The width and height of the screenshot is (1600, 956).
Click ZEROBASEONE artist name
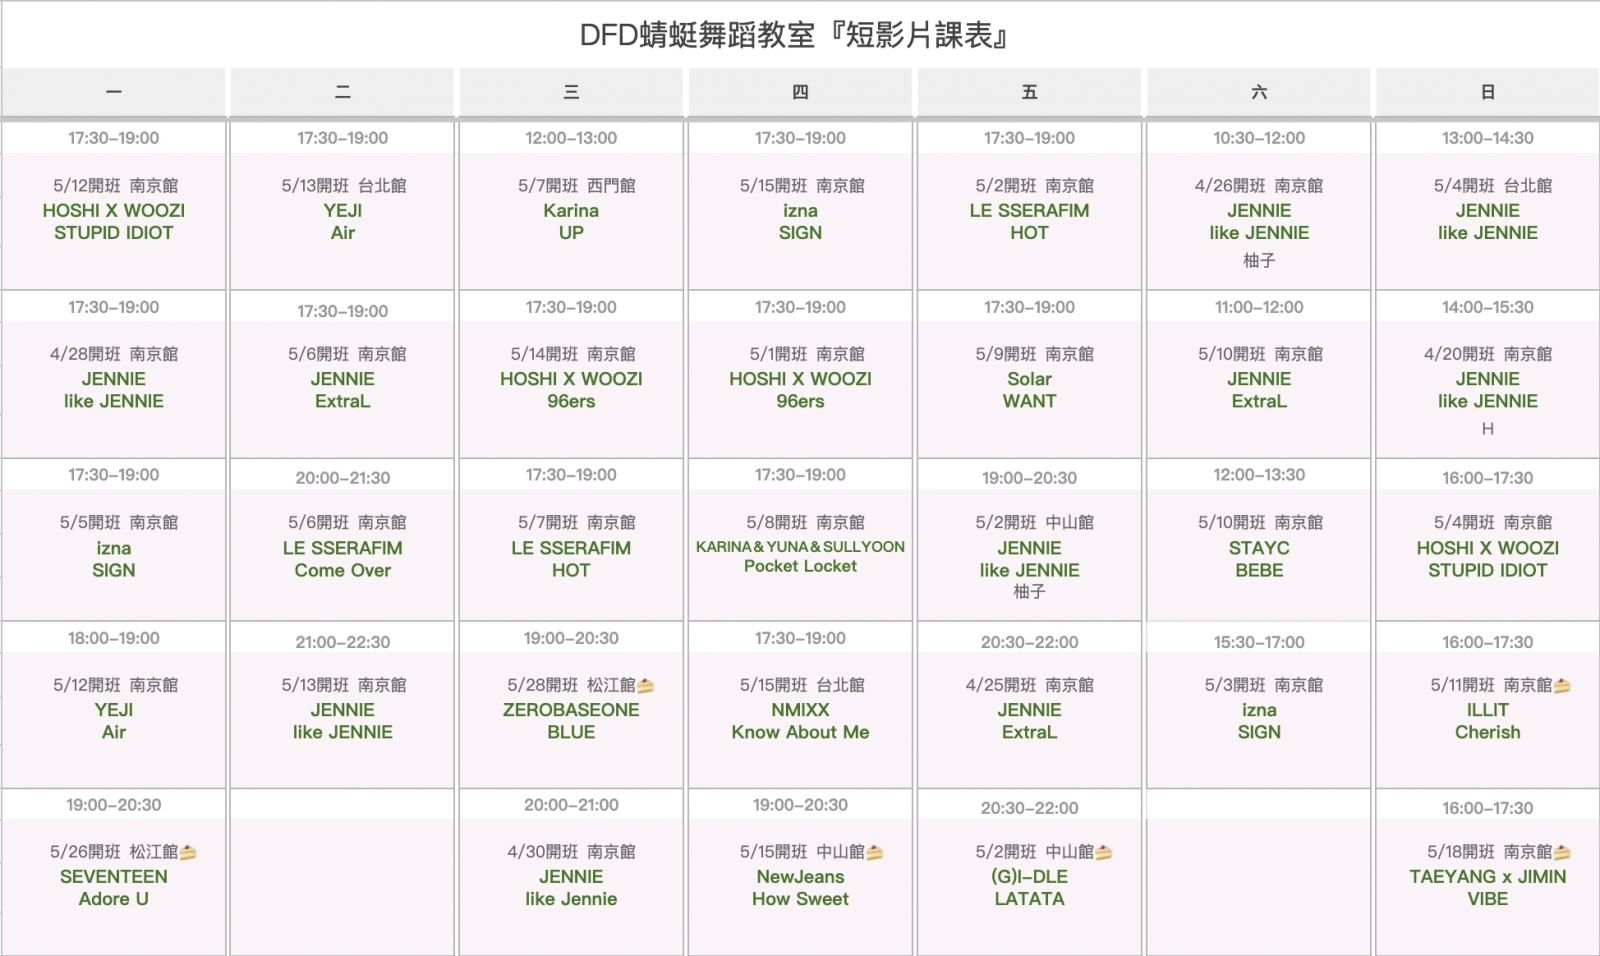[x=571, y=710]
